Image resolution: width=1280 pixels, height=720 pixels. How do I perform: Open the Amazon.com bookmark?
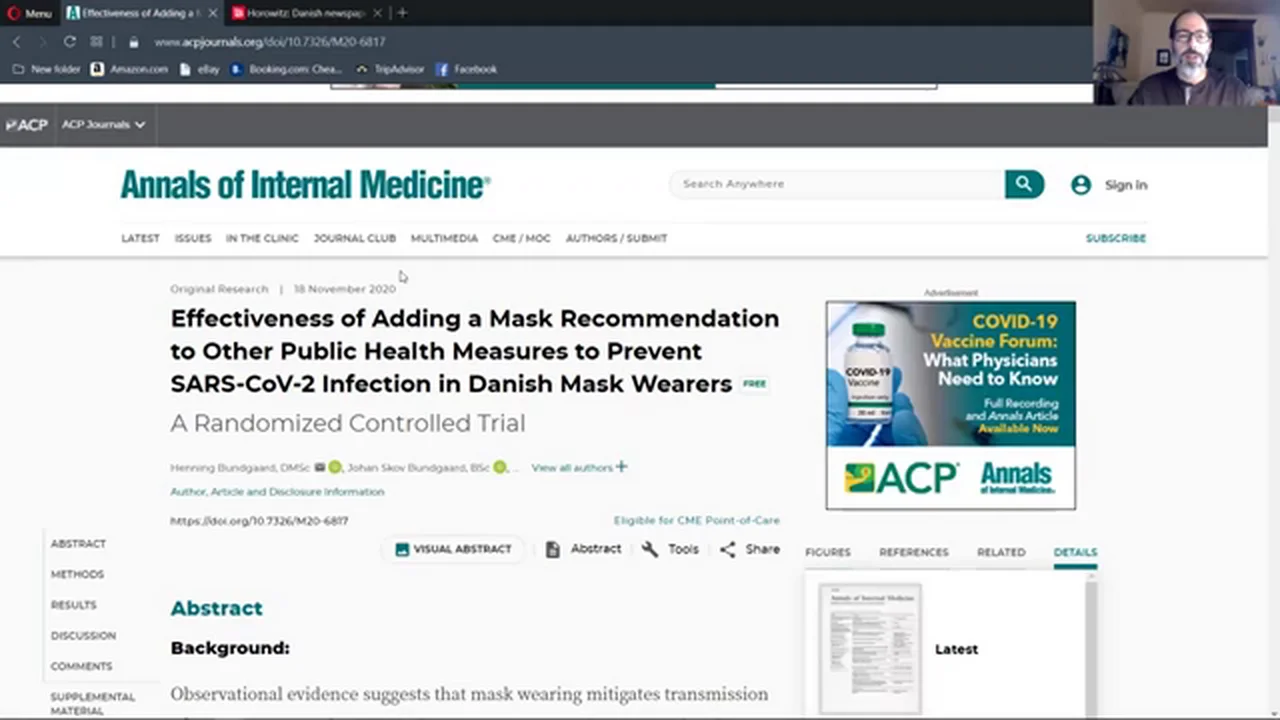(x=129, y=69)
